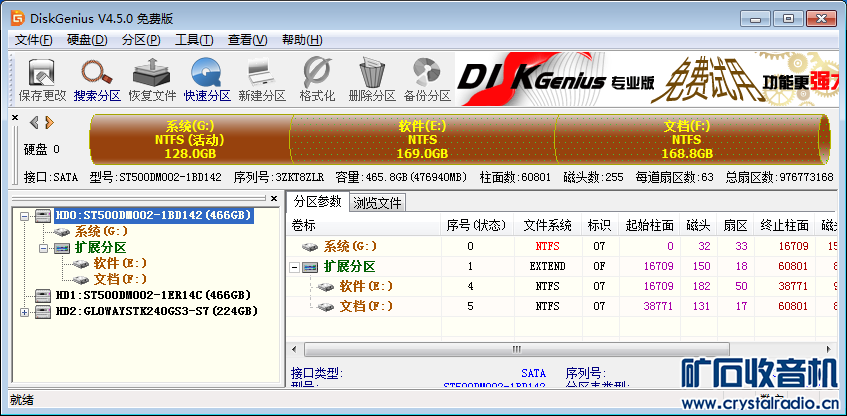Image resolution: width=847 pixels, height=416 pixels.
Task: Close the disk map bar with its X
Action: click(15, 117)
